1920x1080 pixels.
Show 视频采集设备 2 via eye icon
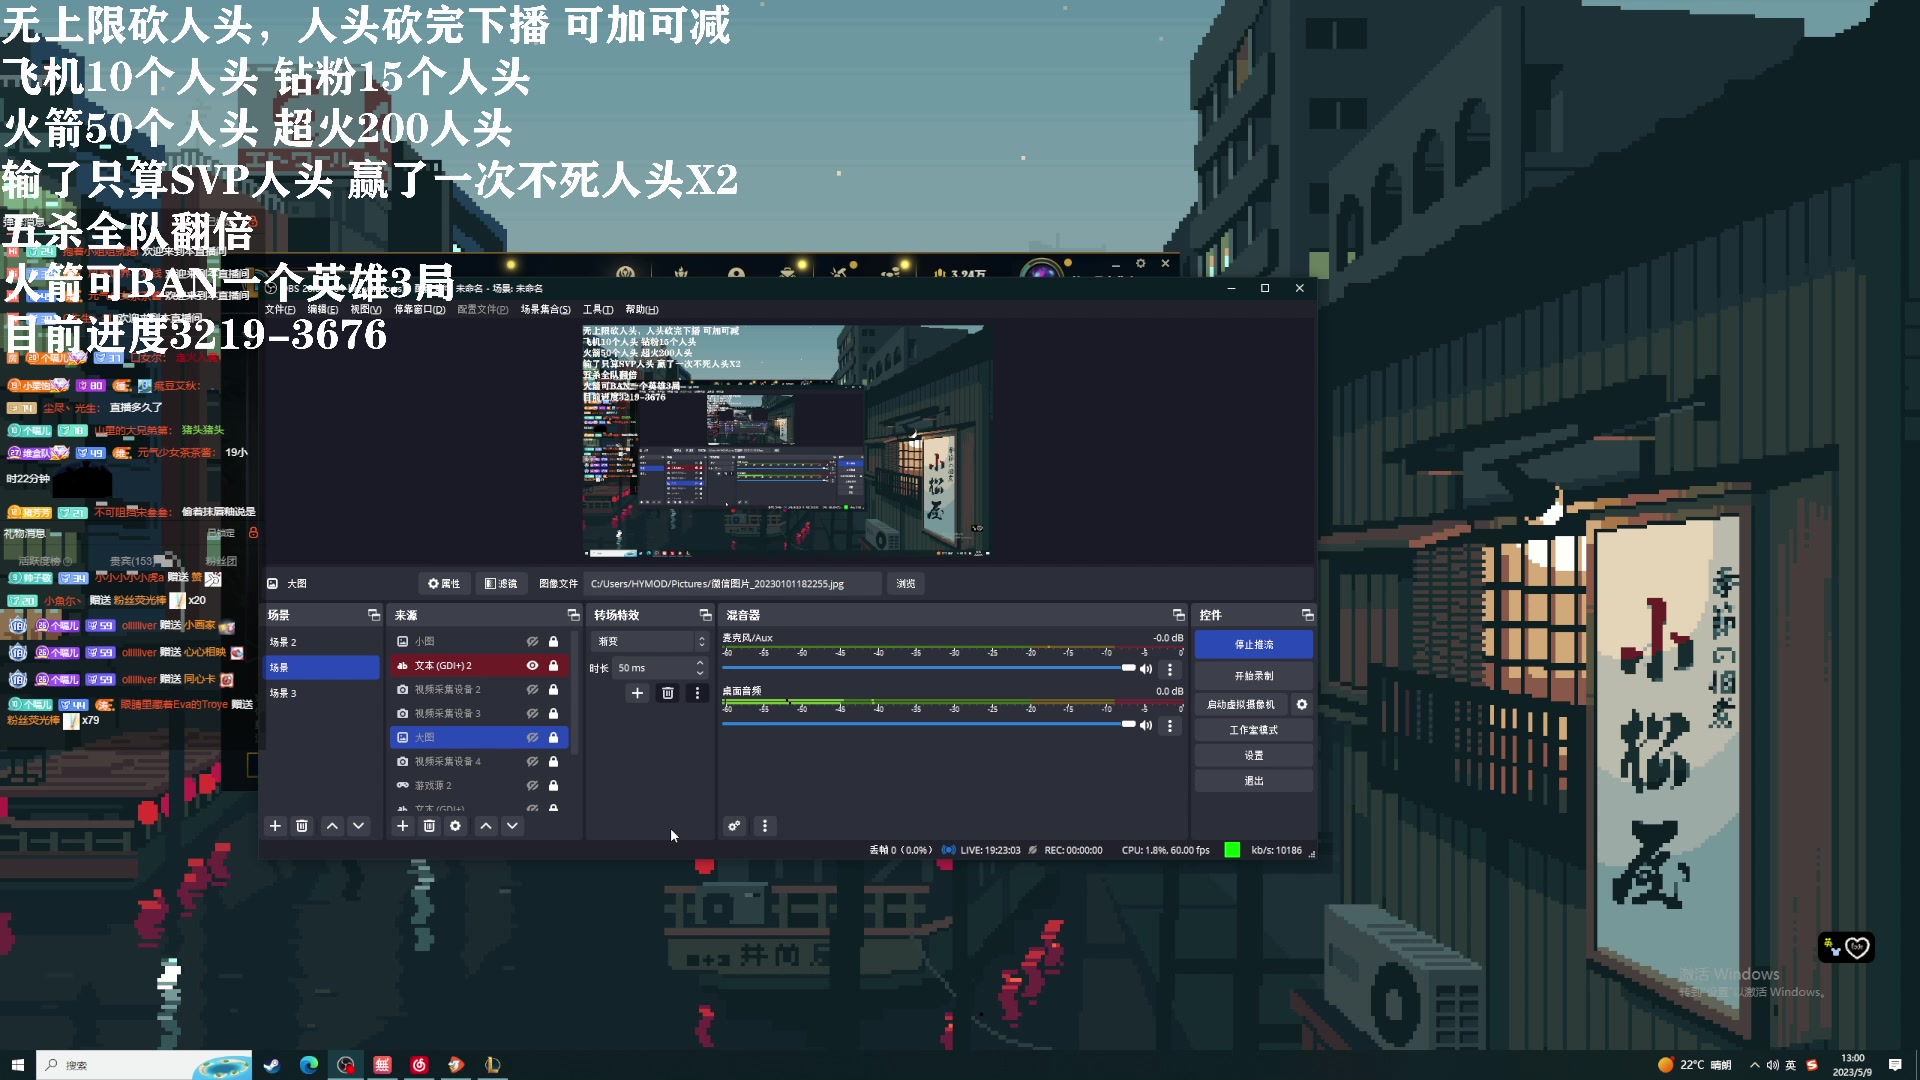[532, 690]
